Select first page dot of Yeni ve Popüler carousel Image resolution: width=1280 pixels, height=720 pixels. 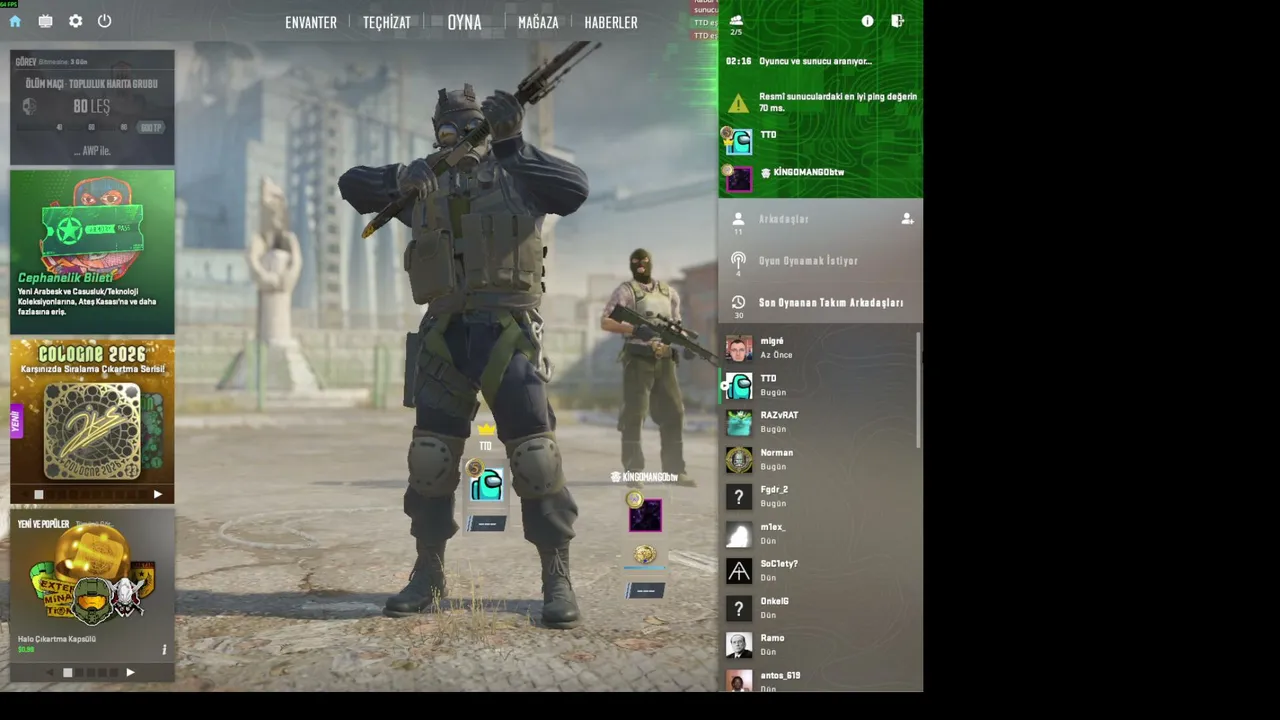coord(67,673)
